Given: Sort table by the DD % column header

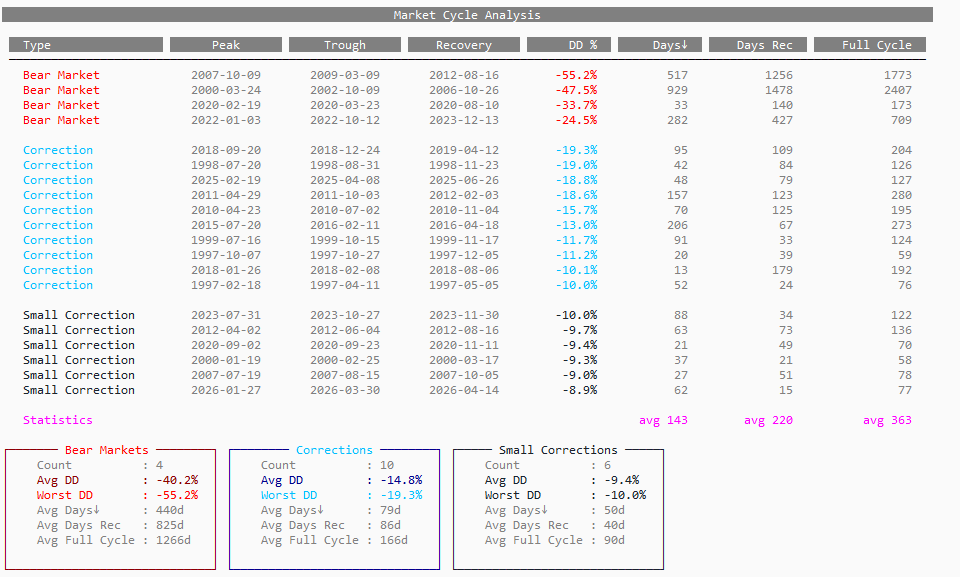Looking at the screenshot, I should click(x=569, y=45).
